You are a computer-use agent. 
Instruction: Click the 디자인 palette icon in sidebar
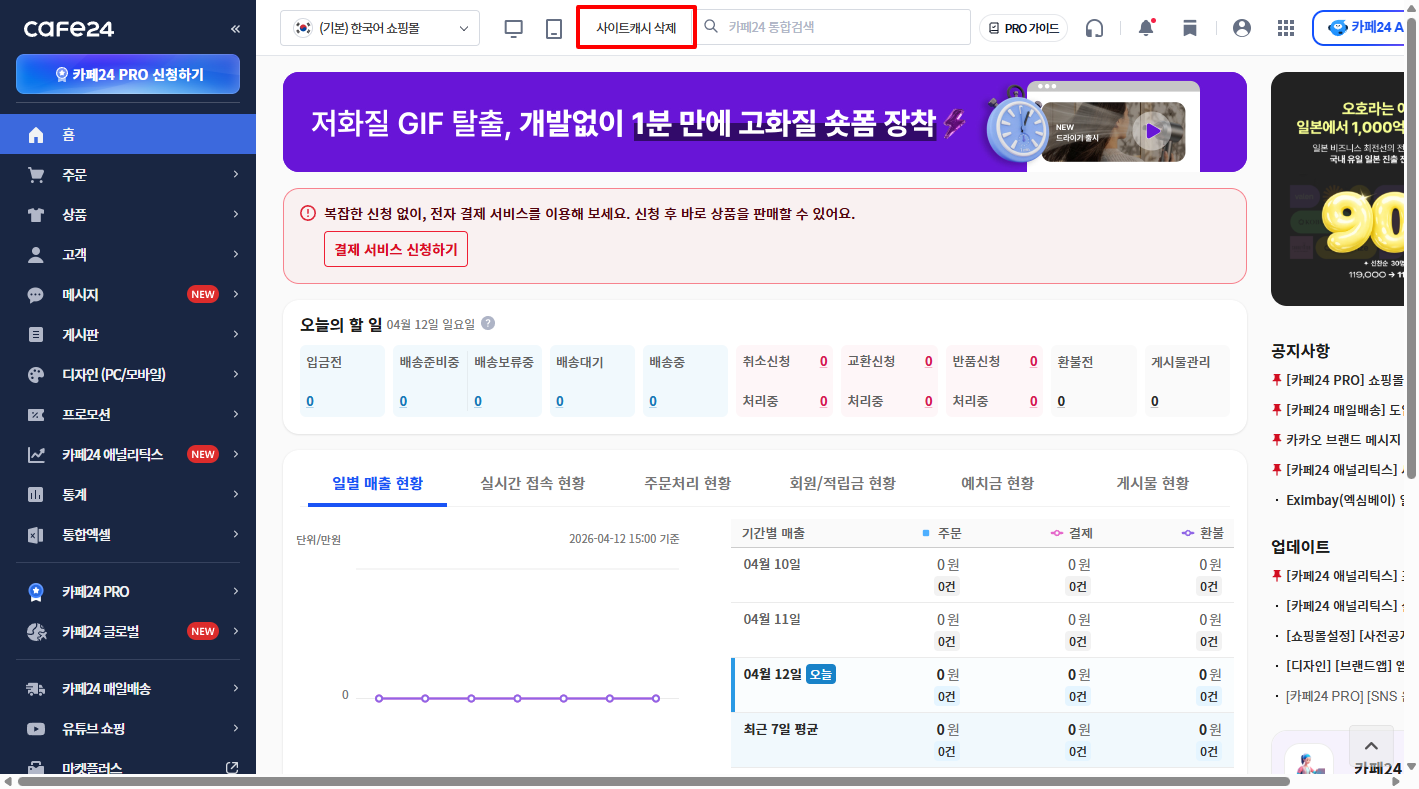36,375
